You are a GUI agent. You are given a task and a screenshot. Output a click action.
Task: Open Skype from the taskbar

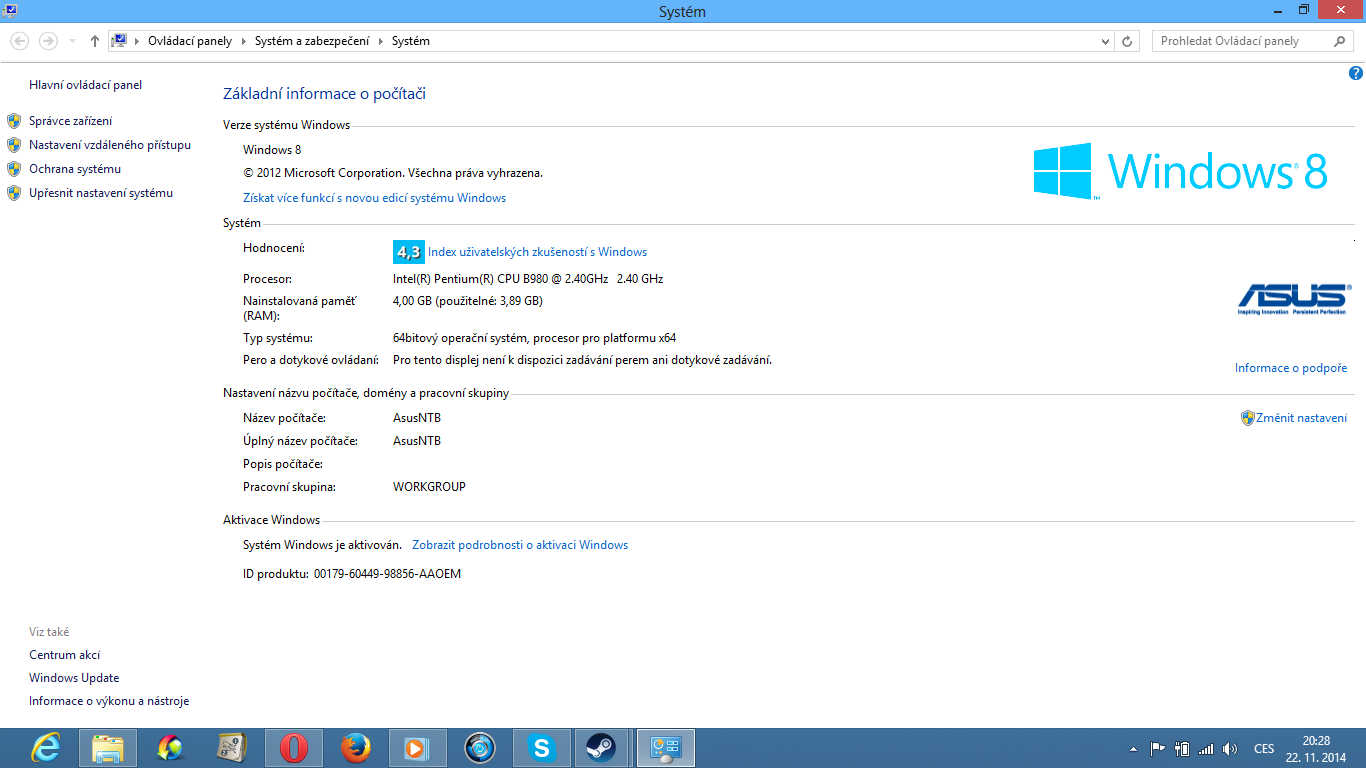pos(542,748)
